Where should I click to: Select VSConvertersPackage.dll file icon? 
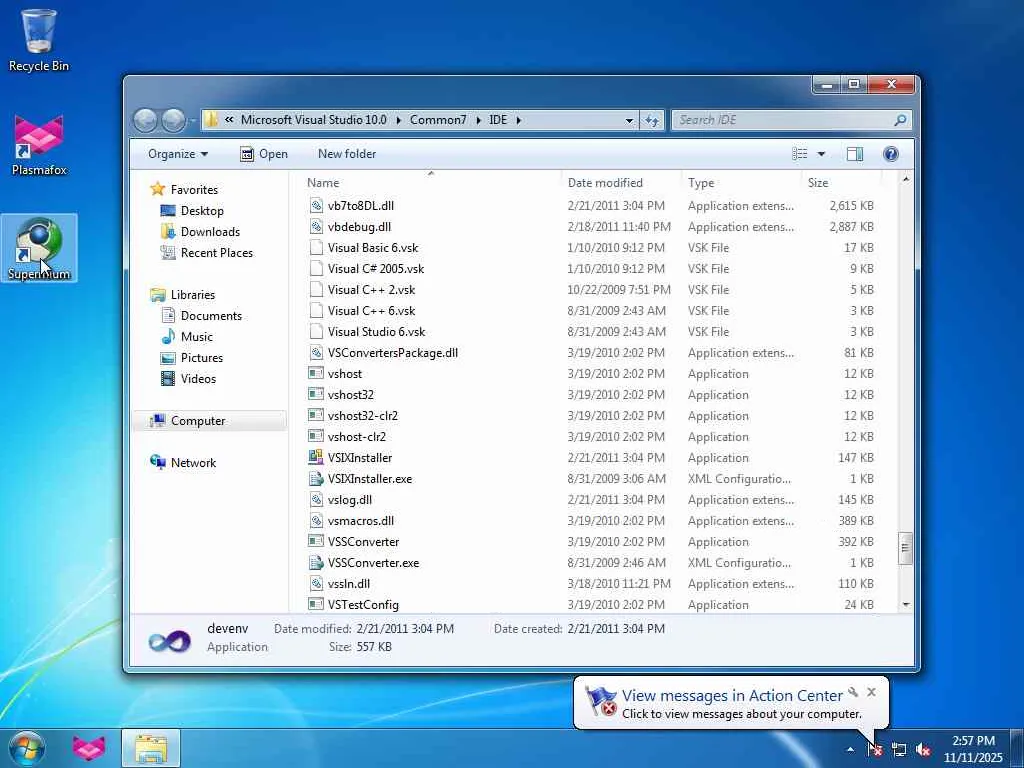point(316,353)
